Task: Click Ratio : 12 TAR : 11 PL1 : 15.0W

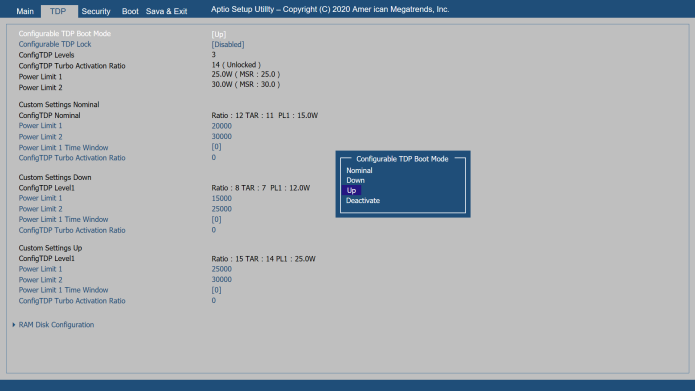Action: 265,115
